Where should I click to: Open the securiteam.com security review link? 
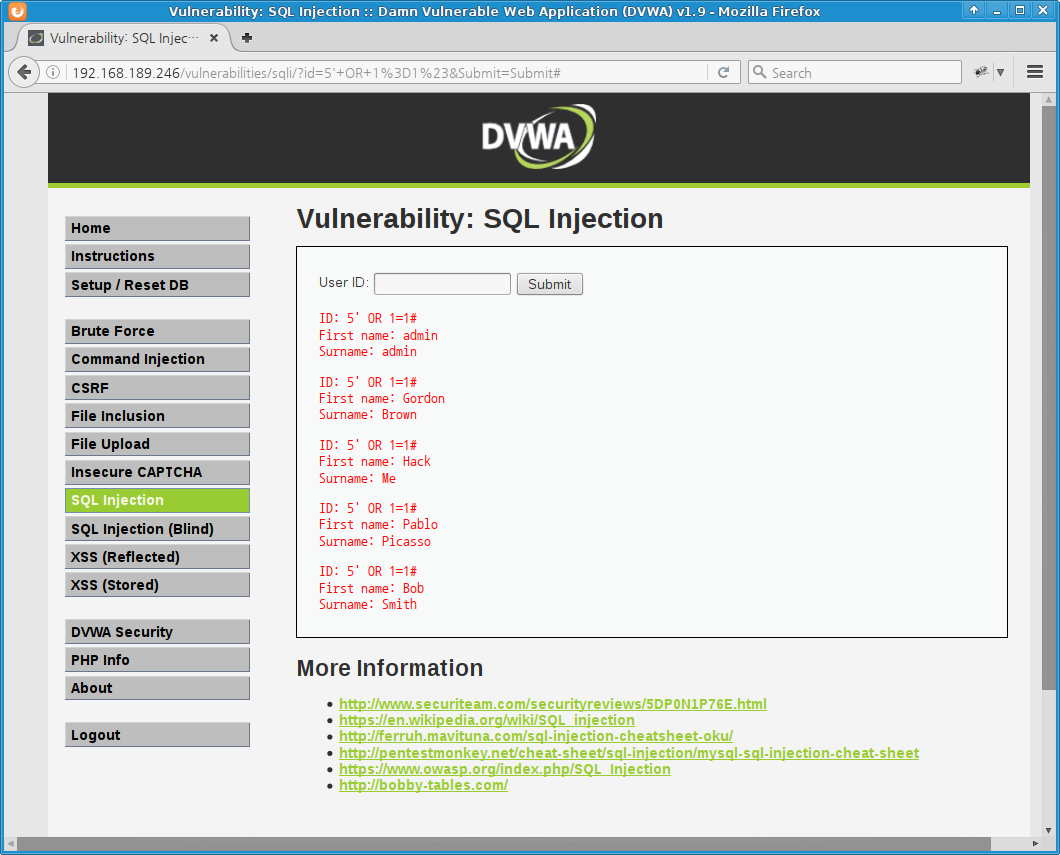point(552,704)
